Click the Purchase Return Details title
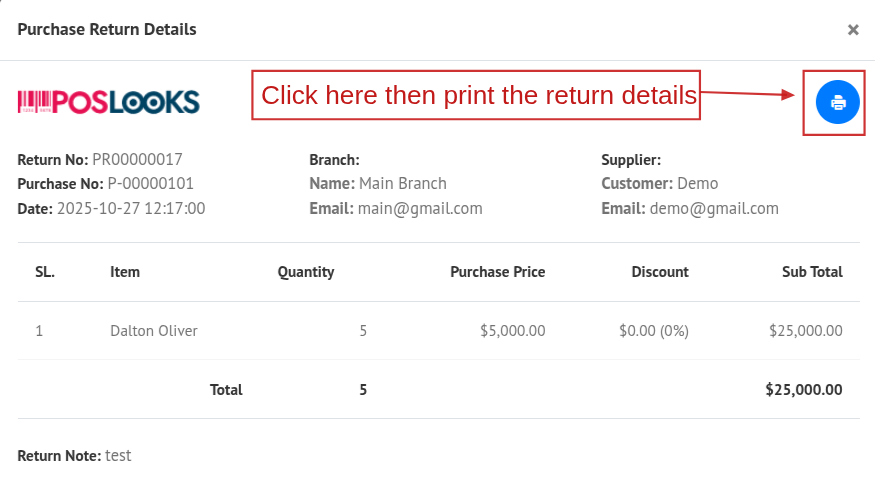This screenshot has height=499, width=875. point(107,30)
